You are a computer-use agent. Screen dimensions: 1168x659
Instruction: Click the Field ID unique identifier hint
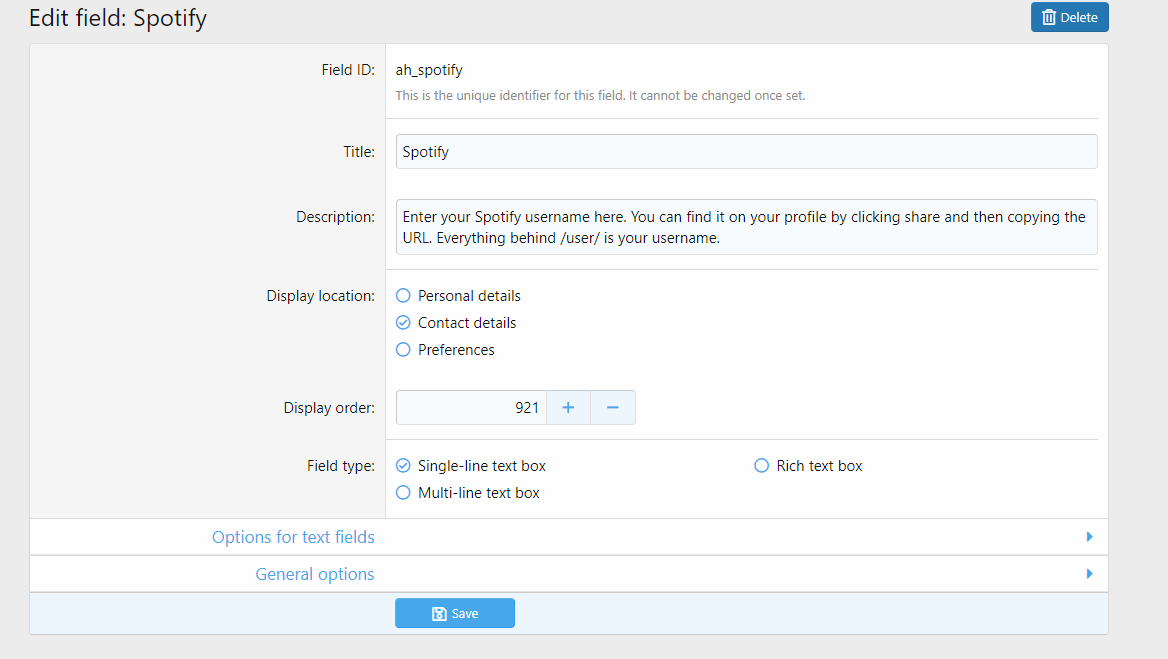tap(600, 95)
